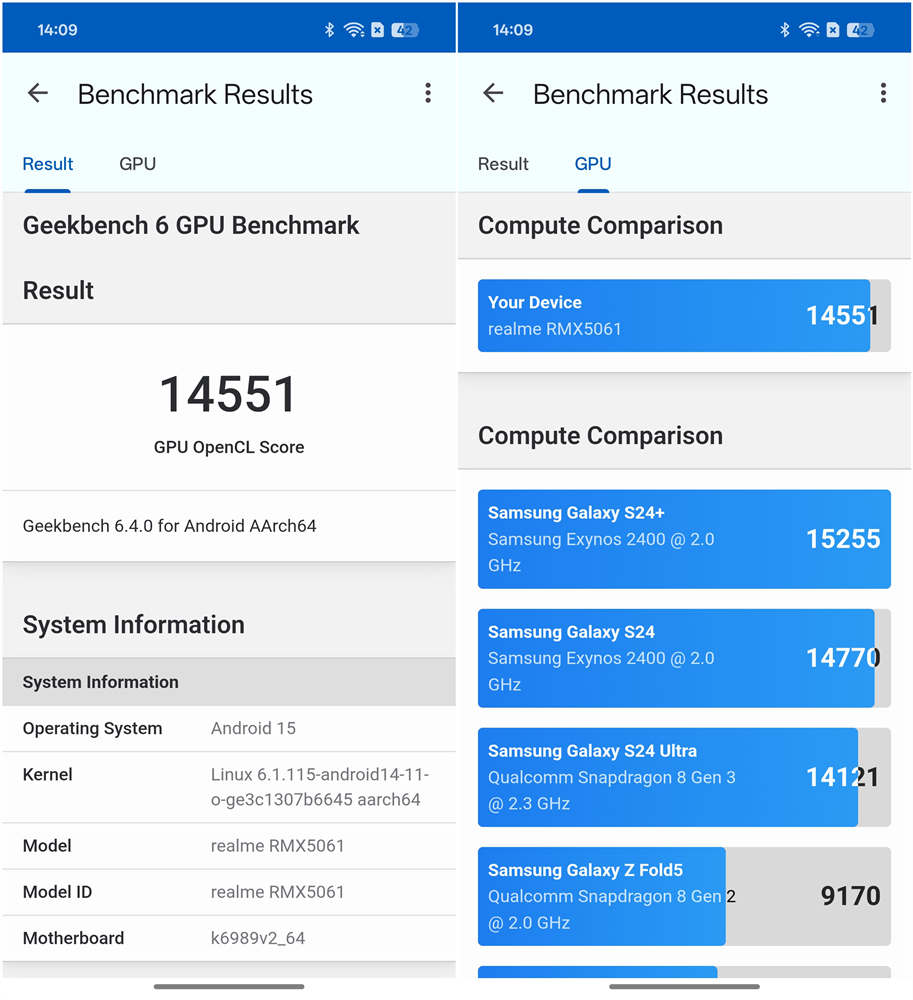Open three-dot overflow menu on right screen
Viewport: 913px width, 1000px height.
click(x=883, y=93)
